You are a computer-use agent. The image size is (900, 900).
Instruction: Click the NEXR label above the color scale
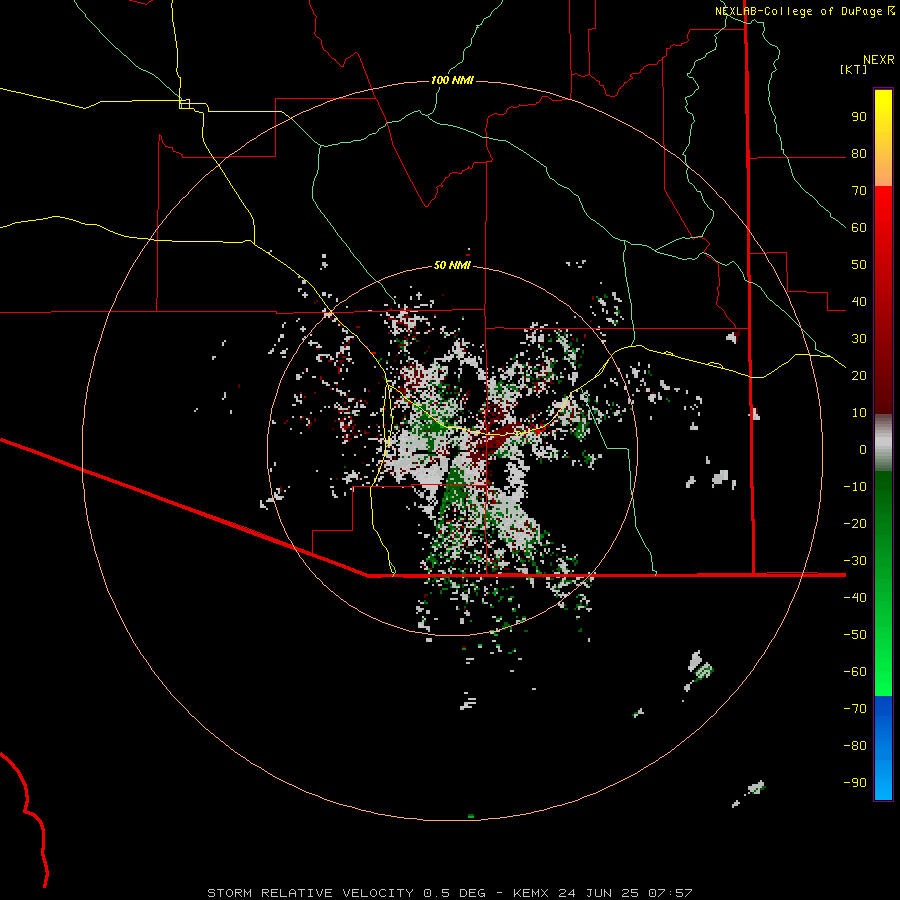pyautogui.click(x=878, y=60)
